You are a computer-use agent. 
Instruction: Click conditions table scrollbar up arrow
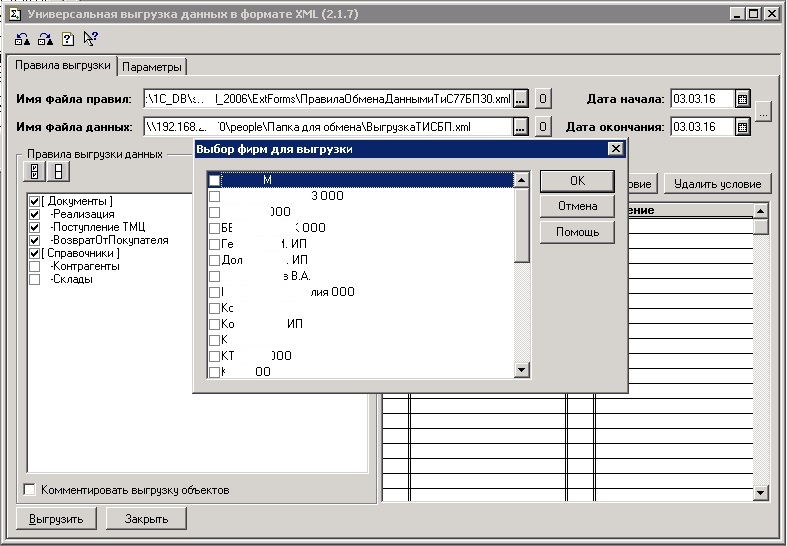[x=760, y=211]
